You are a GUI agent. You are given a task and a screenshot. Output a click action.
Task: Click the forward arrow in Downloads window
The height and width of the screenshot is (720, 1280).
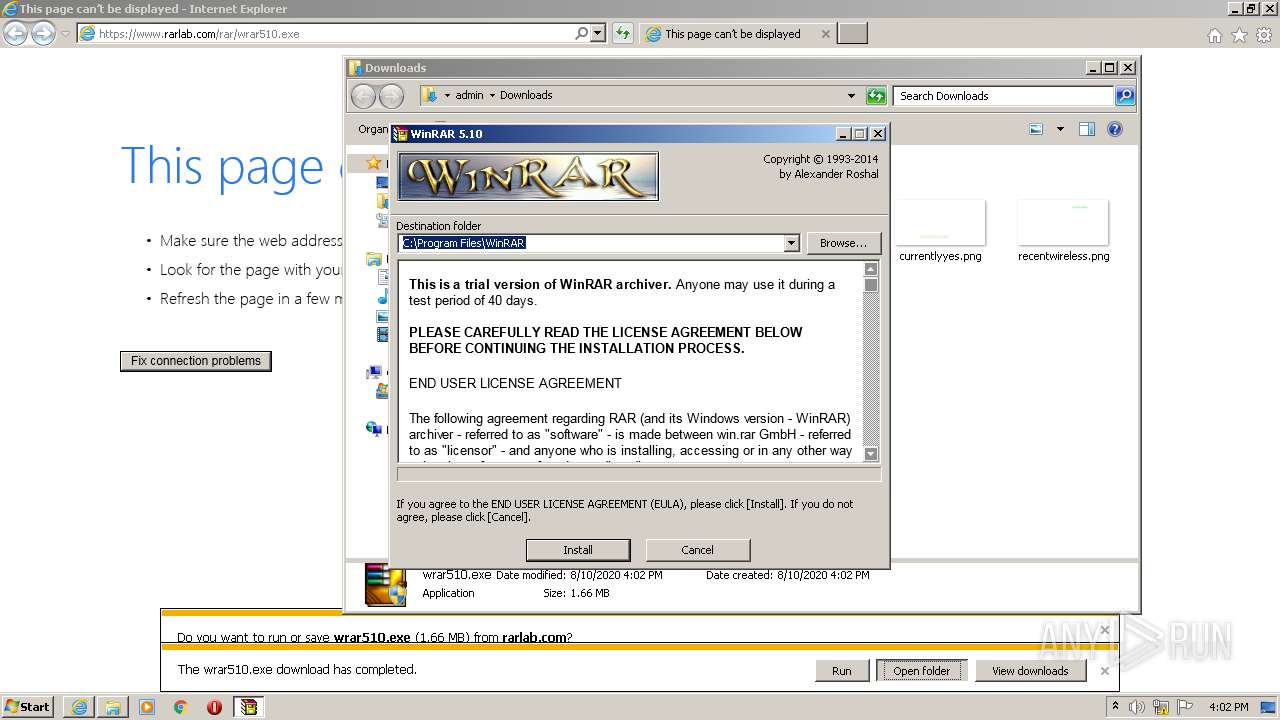391,96
